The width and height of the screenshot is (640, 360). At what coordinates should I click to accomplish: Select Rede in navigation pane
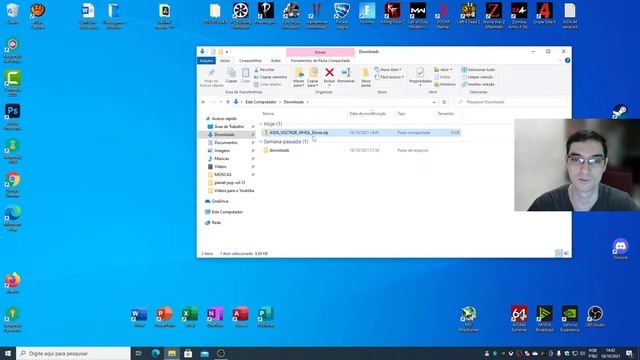point(216,222)
